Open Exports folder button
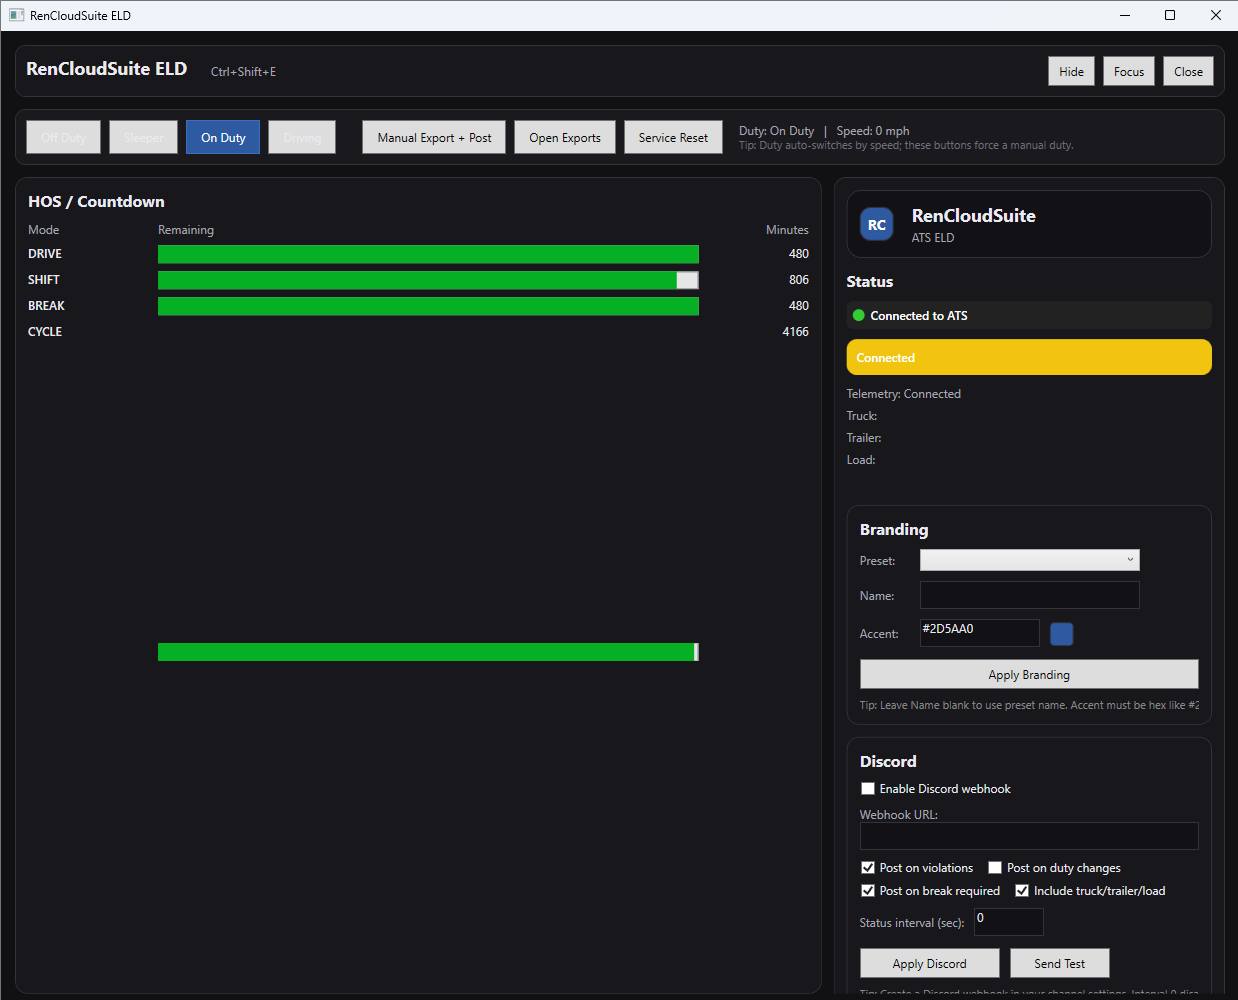 coord(565,137)
